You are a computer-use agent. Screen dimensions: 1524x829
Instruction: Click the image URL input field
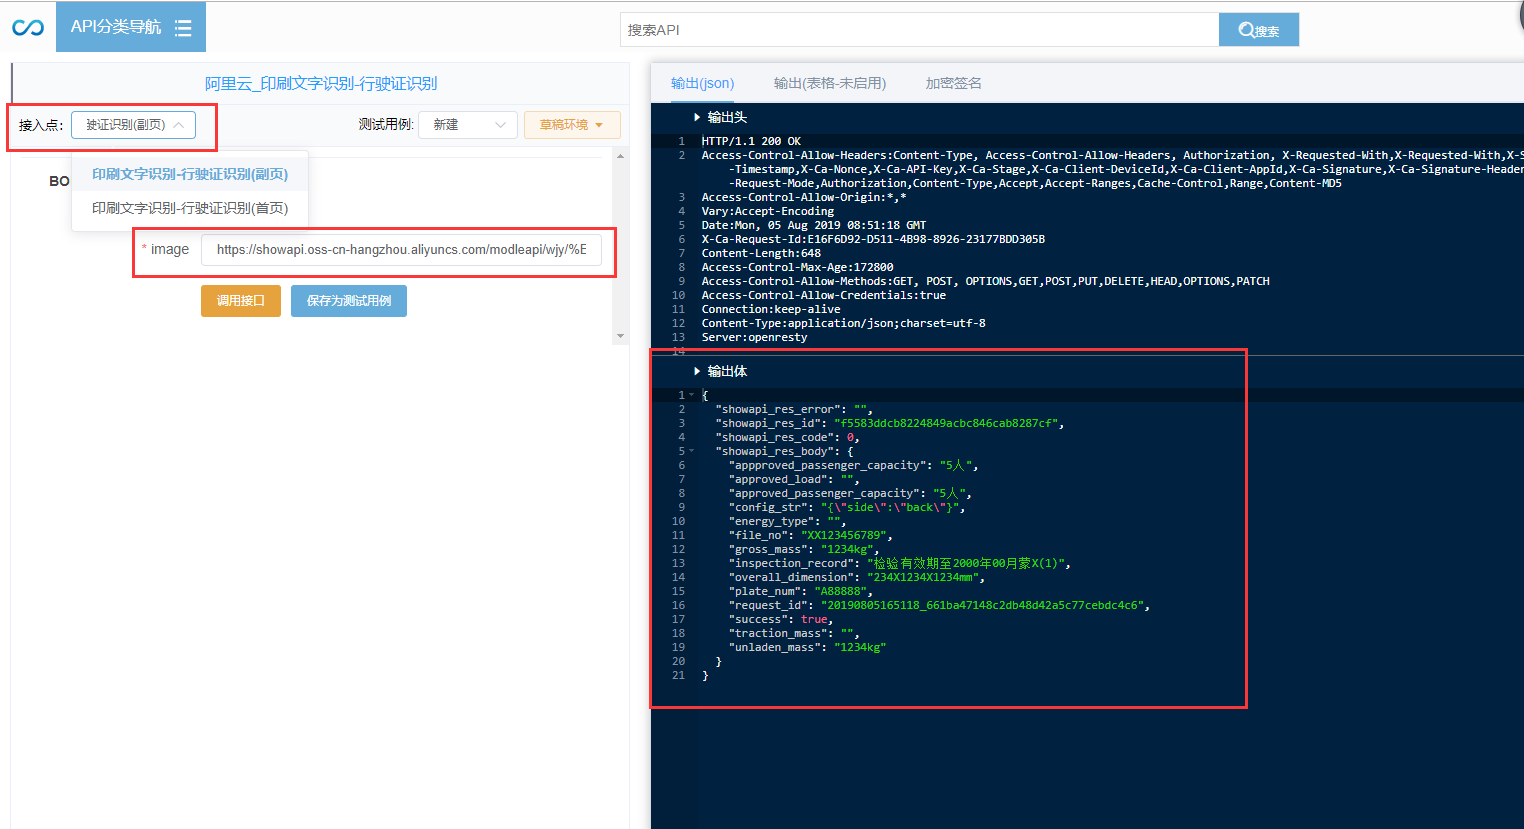(x=401, y=249)
